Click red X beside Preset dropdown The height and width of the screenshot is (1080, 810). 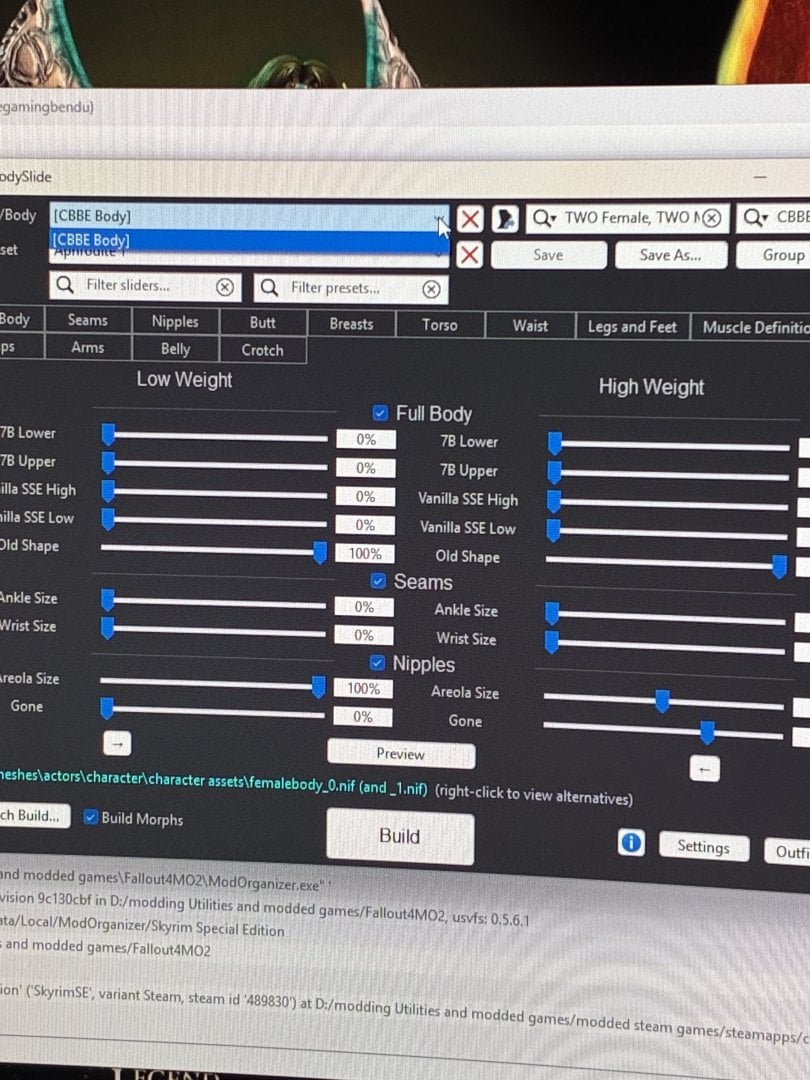(x=469, y=255)
